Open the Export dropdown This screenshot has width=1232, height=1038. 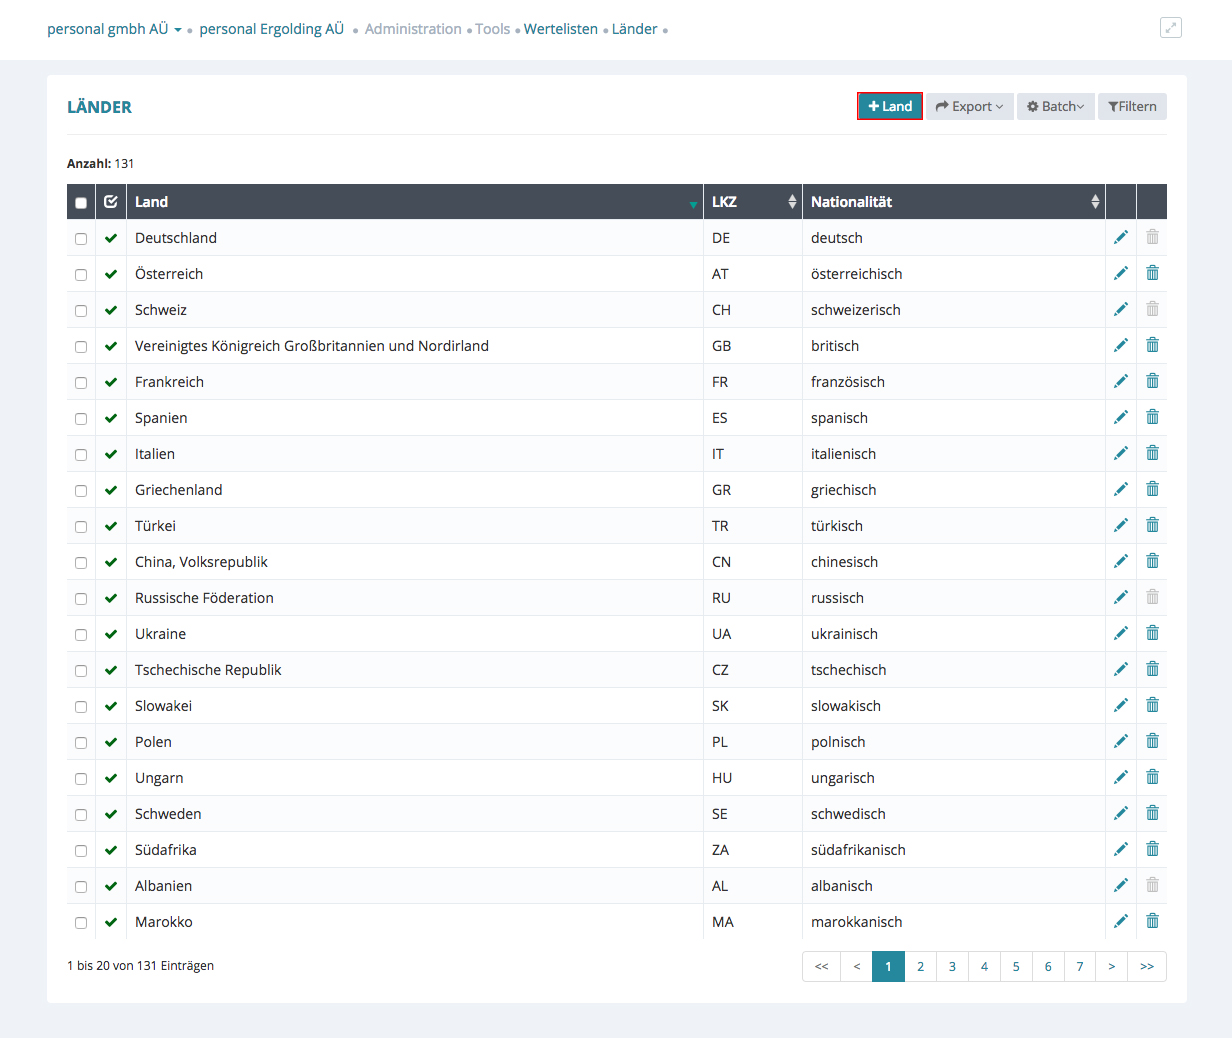[969, 106]
